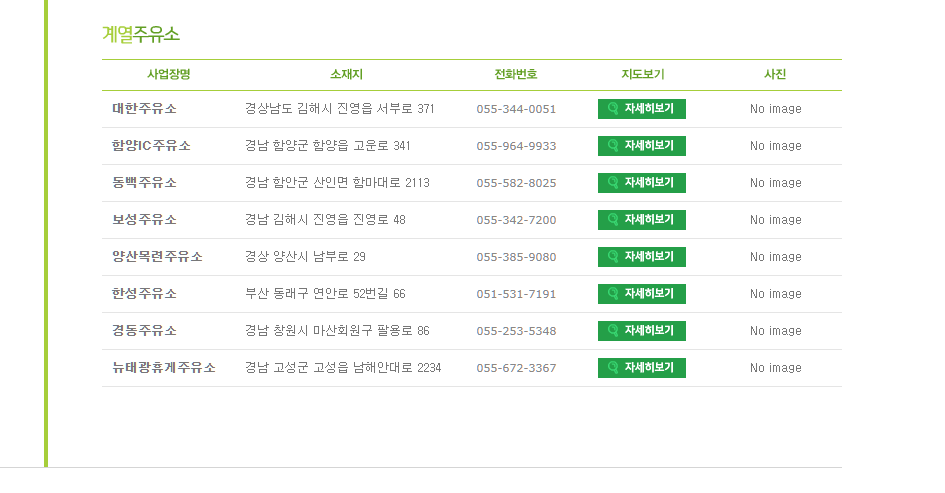Click the 사진 column header
945x493 pixels.
click(x=775, y=74)
